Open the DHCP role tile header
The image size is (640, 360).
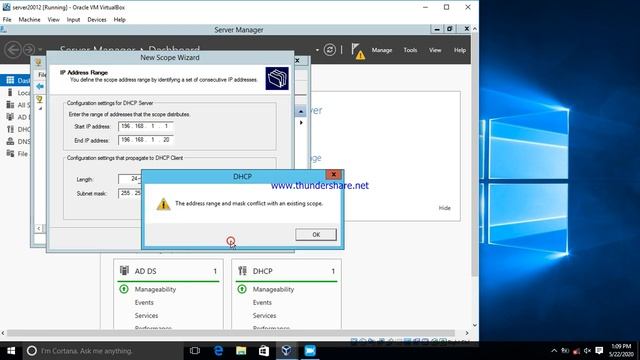pos(286,271)
